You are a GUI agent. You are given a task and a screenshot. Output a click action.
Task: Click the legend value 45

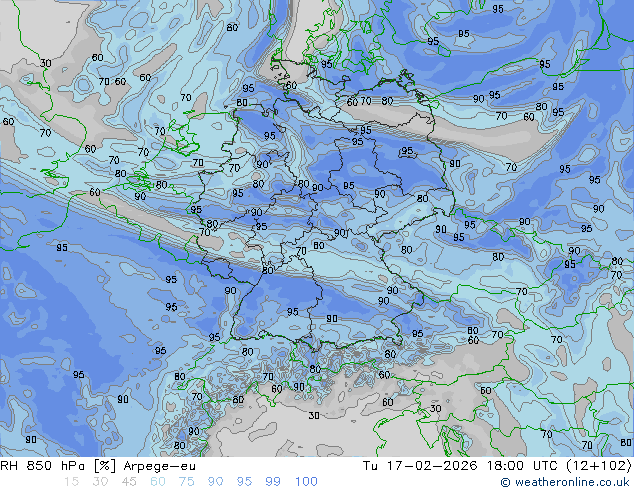click(129, 482)
